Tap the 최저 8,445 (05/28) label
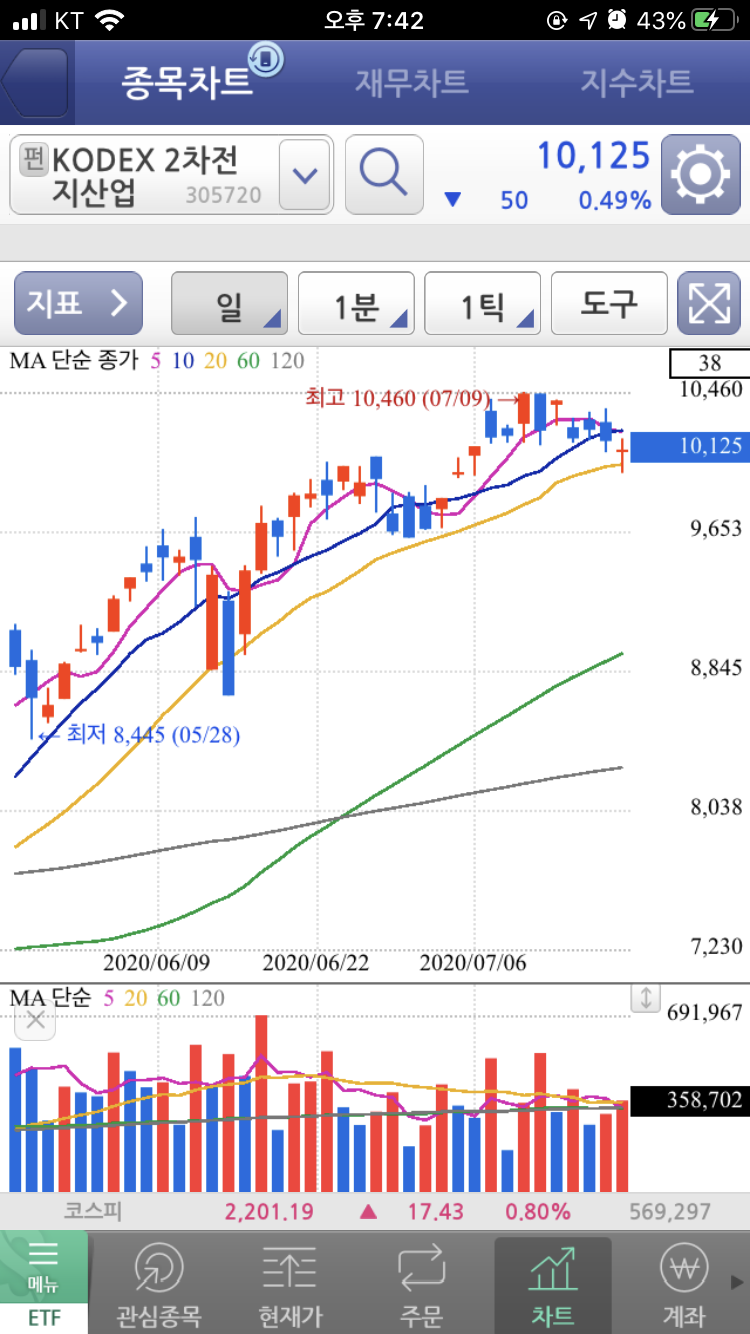Screen dimensions: 750x1334 (x=153, y=735)
